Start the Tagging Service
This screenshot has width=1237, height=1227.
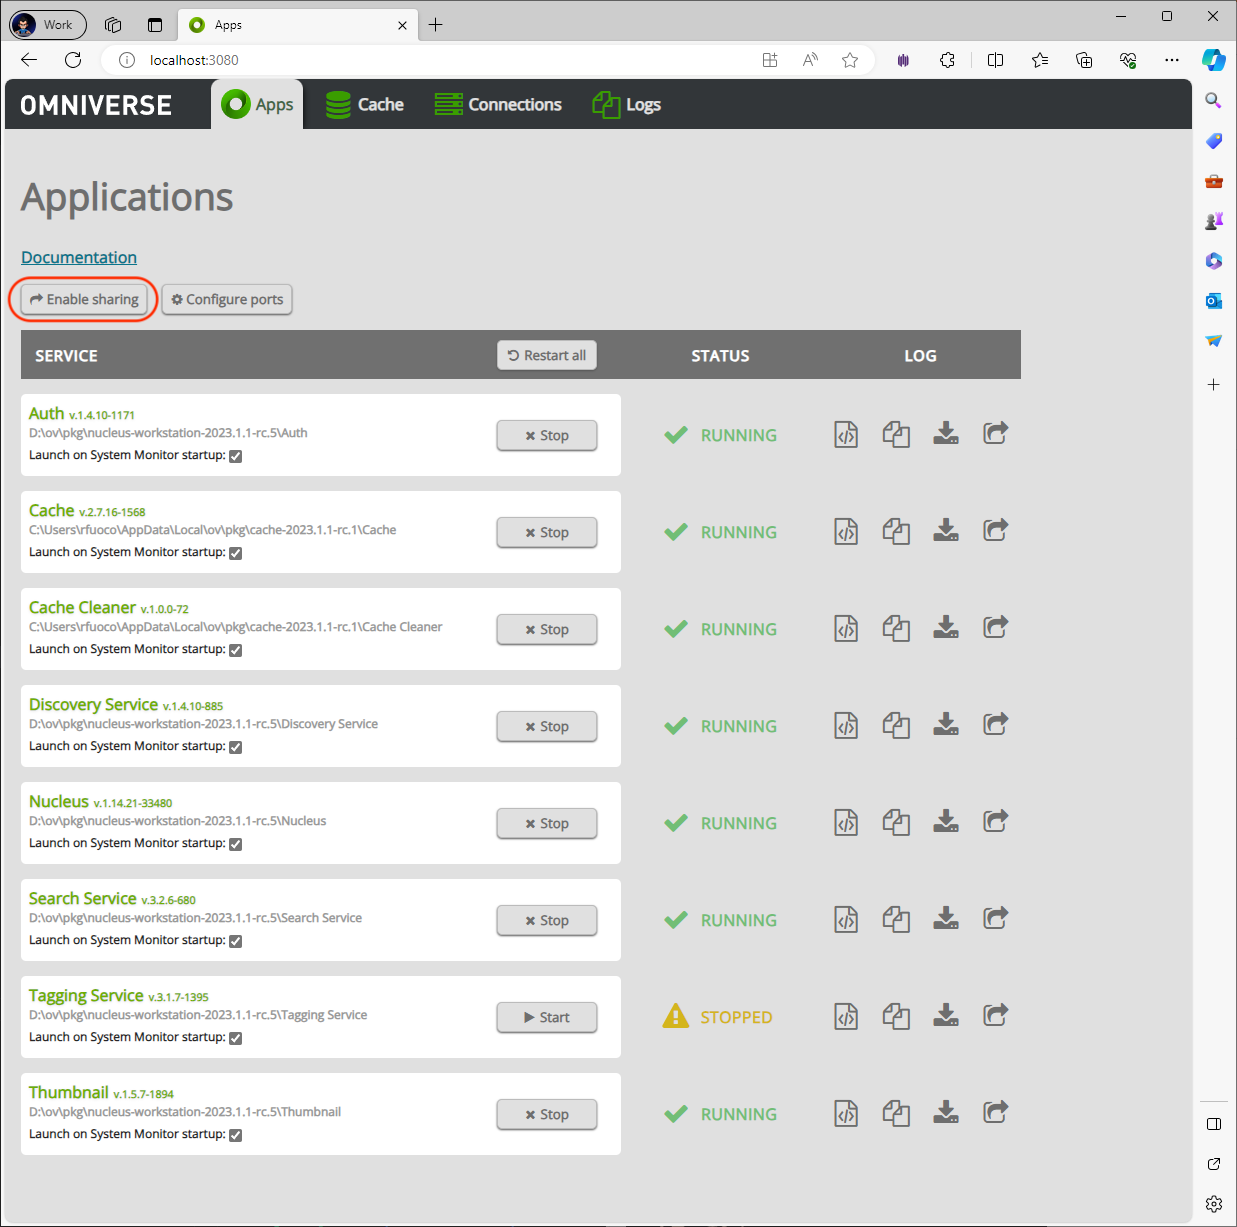547,1017
